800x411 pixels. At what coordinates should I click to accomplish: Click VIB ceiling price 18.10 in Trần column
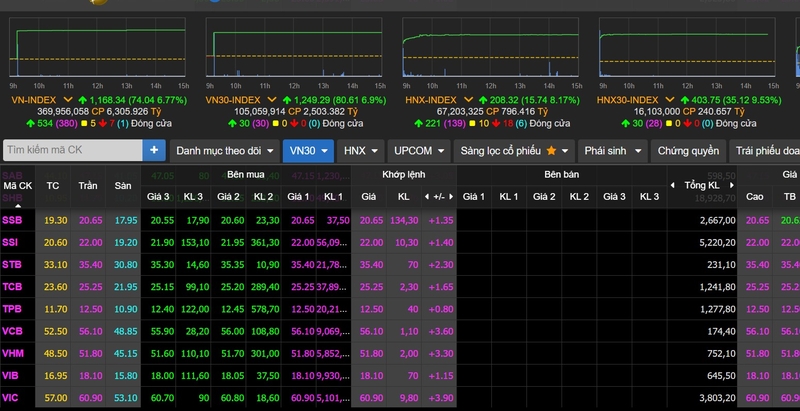(91, 376)
